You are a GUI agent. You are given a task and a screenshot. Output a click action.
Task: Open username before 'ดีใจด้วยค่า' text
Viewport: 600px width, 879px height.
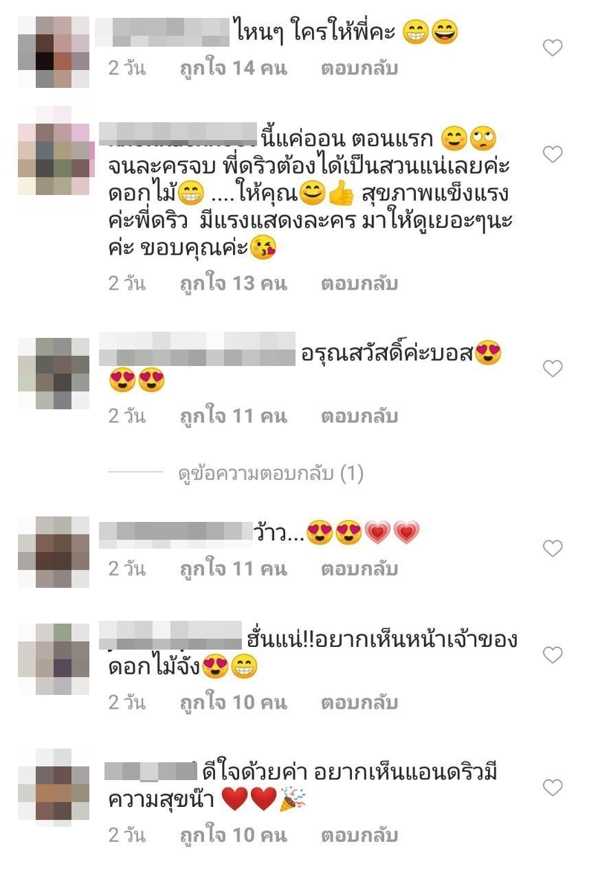coord(151,771)
